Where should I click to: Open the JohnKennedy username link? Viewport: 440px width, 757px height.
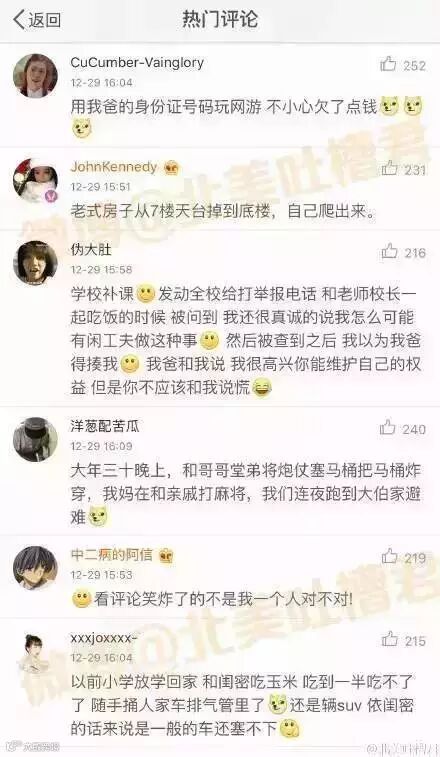click(x=114, y=167)
